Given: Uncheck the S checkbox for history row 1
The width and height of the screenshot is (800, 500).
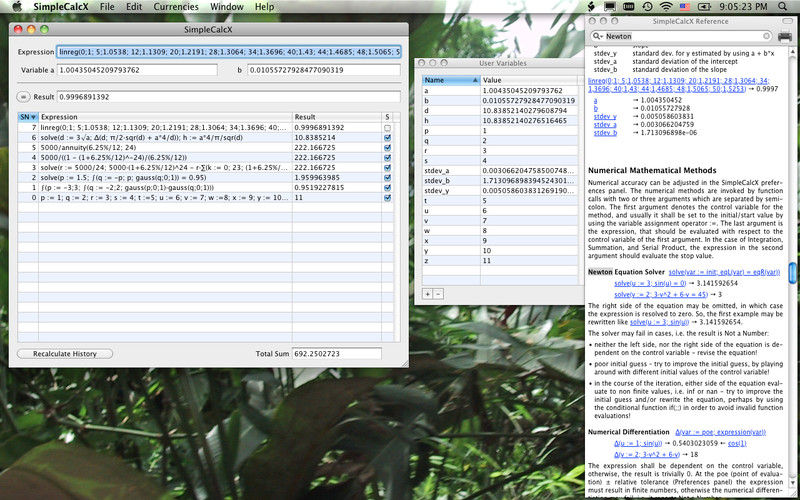Looking at the screenshot, I should tap(387, 187).
